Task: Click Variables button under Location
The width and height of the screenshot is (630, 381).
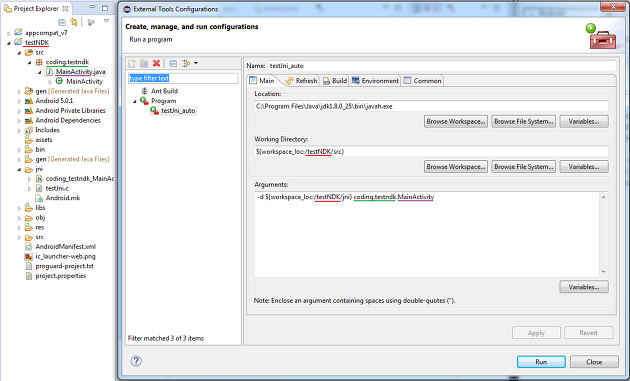Action: pos(584,121)
